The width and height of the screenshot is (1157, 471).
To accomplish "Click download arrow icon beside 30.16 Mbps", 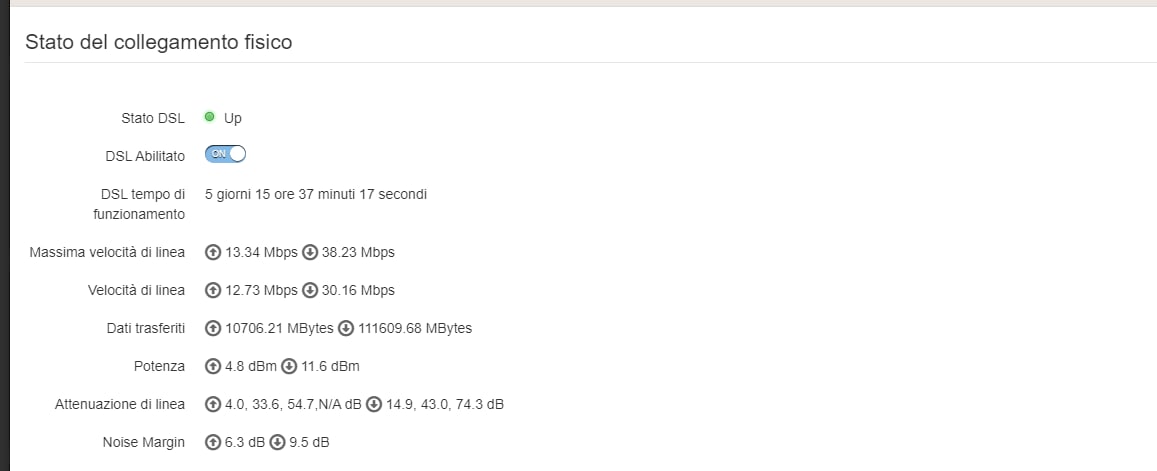I will coord(310,290).
